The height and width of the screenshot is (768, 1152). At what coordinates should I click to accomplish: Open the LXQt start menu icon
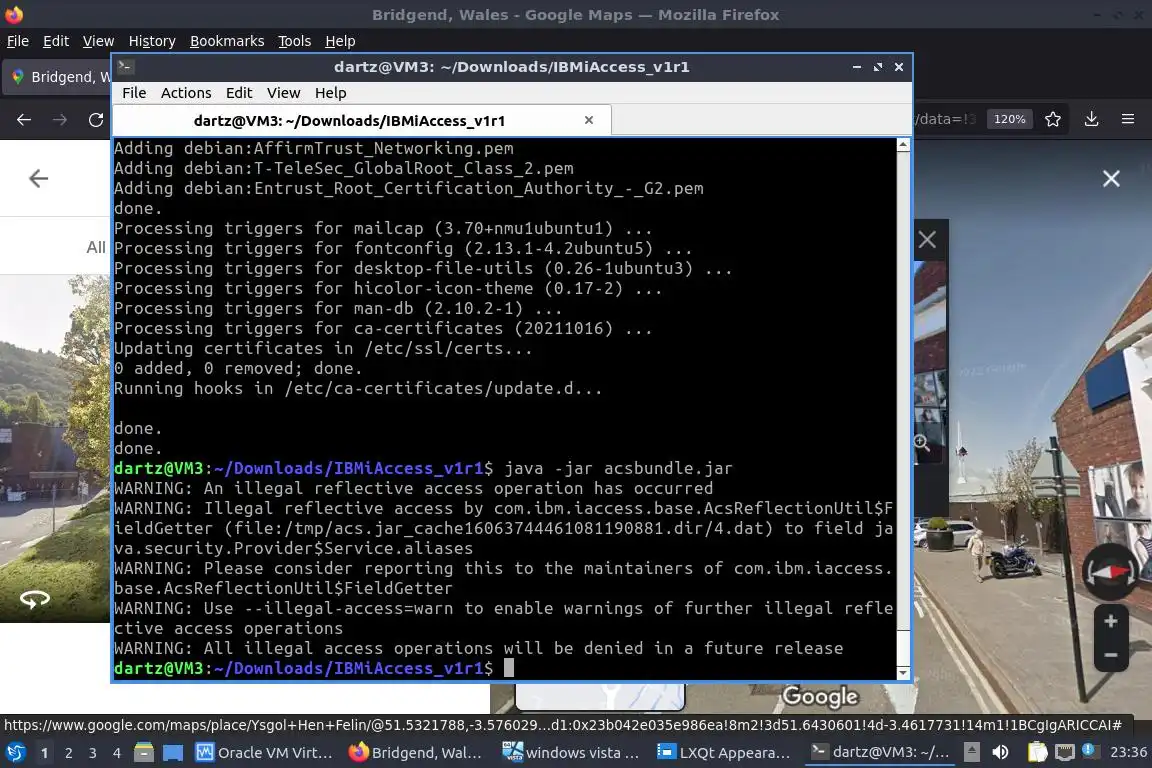coord(15,753)
